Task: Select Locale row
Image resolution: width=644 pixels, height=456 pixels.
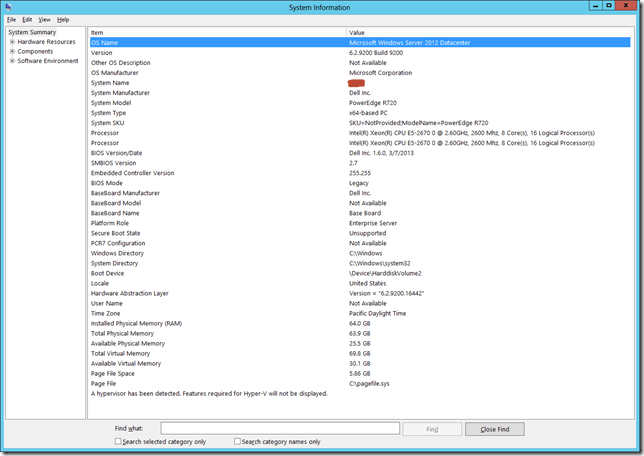Action: (360, 283)
